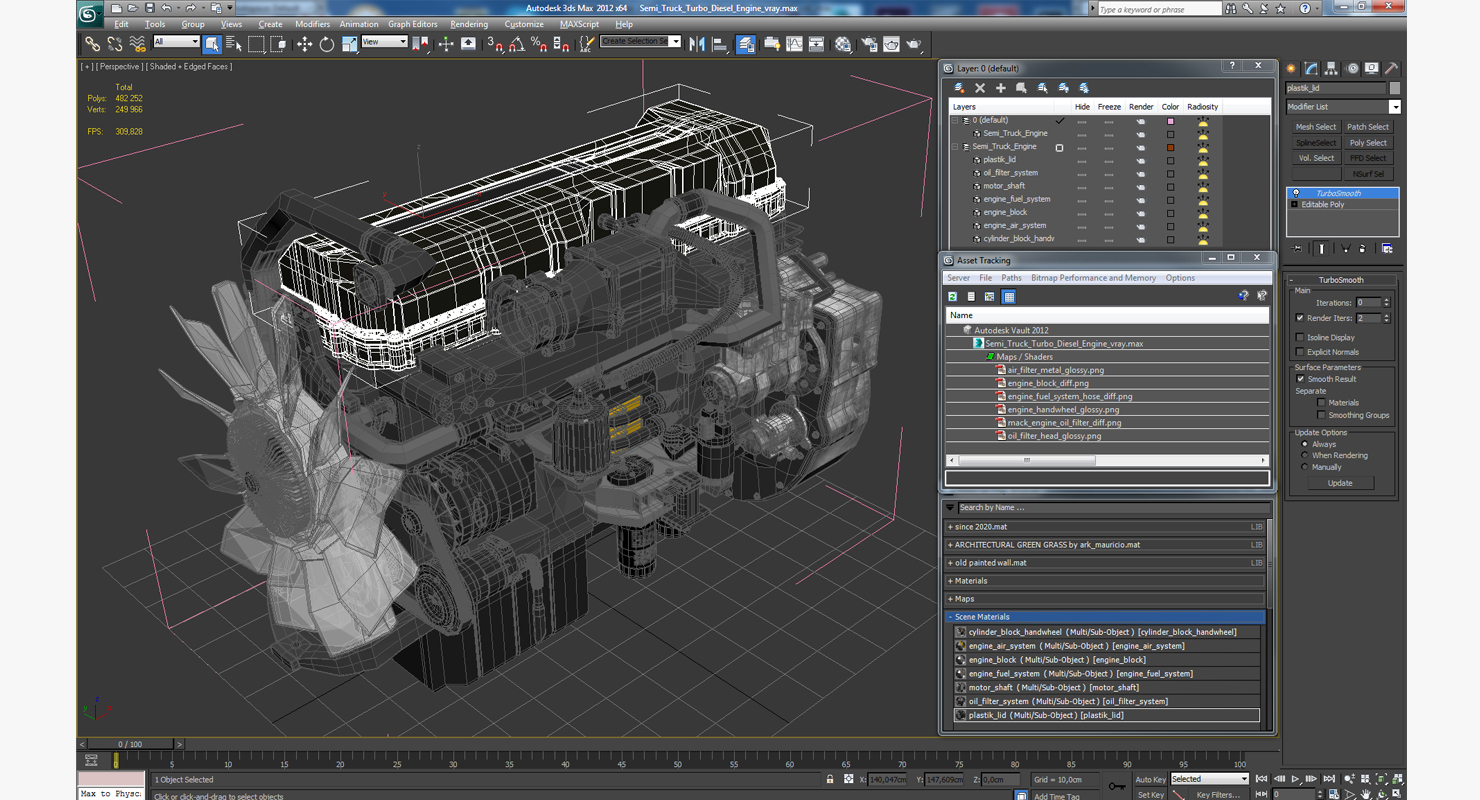This screenshot has height=800, width=1480.
Task: Open the Material Editor icon
Action: point(843,44)
